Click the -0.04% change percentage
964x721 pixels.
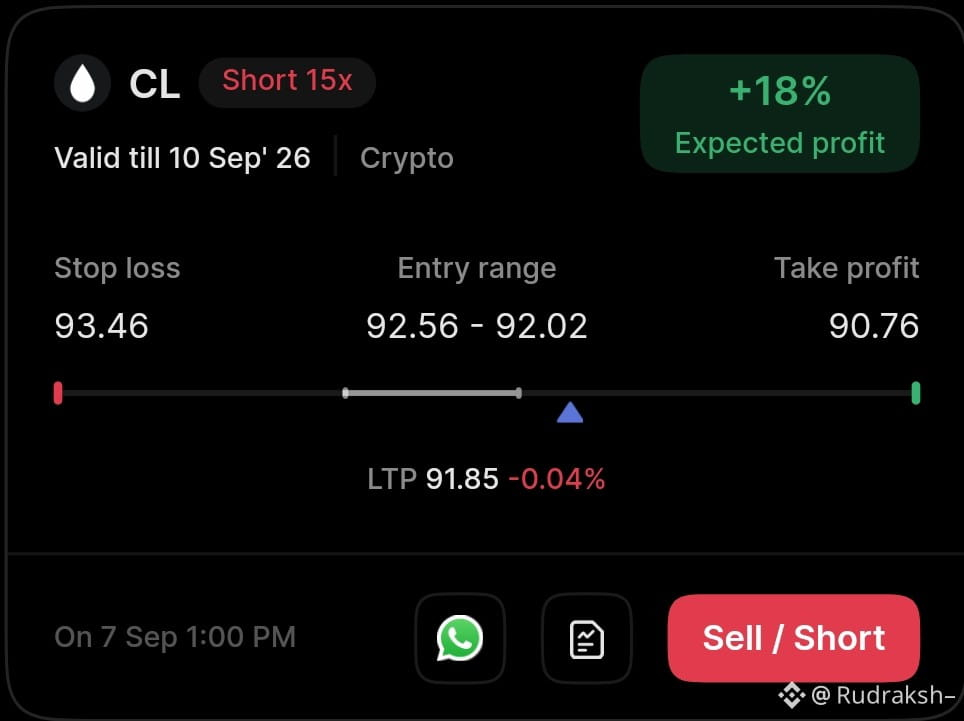[557, 479]
